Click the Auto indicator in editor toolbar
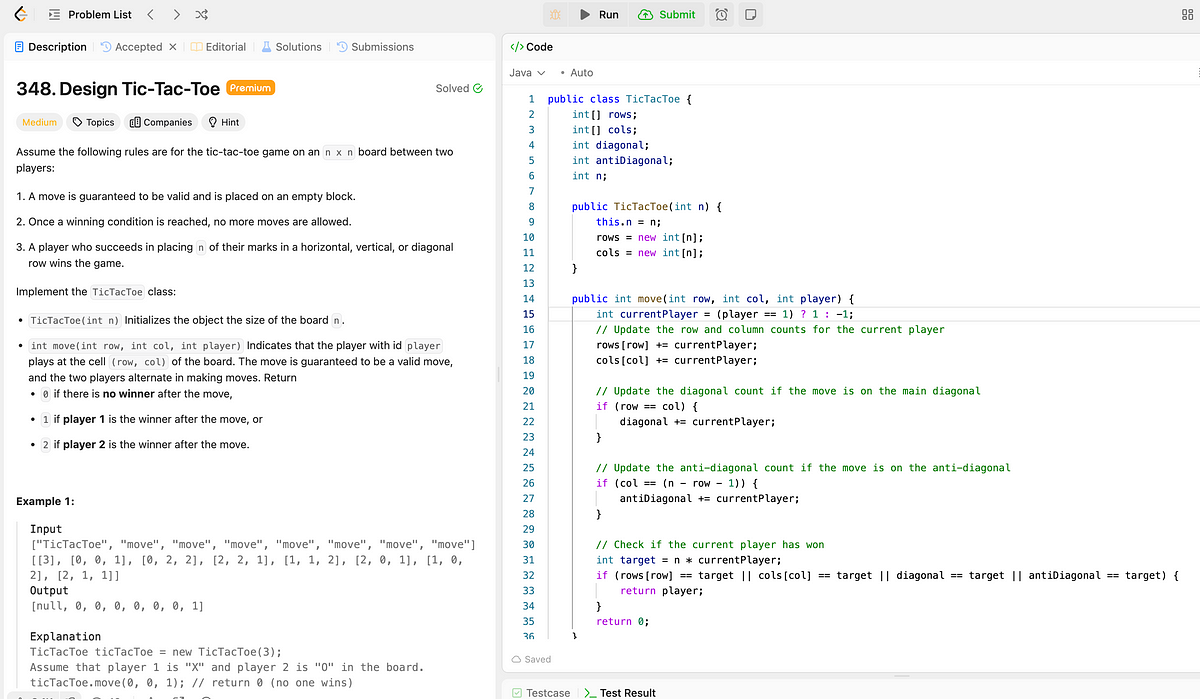 tap(578, 73)
